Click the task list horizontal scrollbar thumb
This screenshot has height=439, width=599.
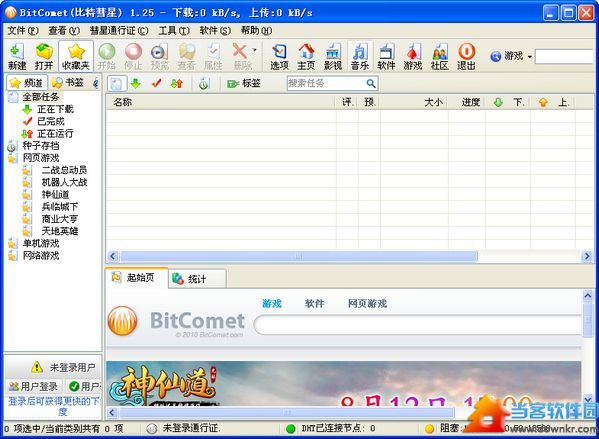click(x=299, y=256)
